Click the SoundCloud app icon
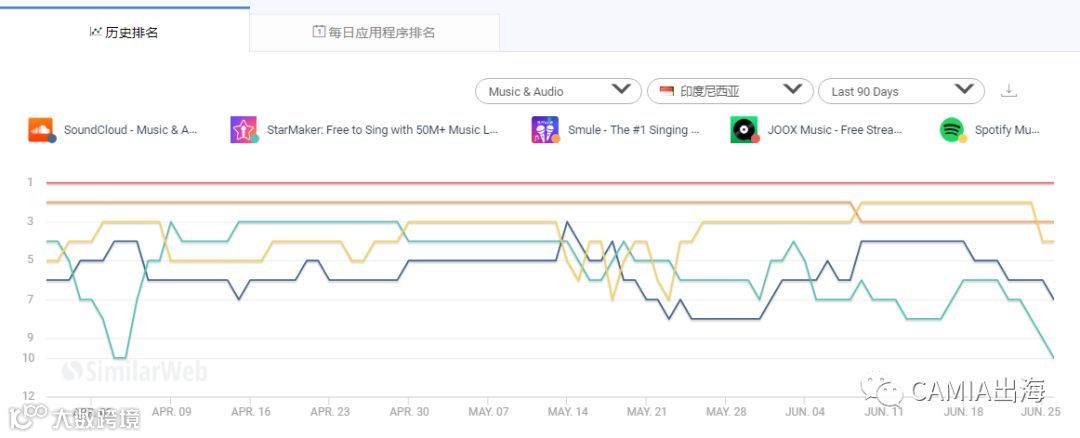The height and width of the screenshot is (438, 1080). [41, 129]
